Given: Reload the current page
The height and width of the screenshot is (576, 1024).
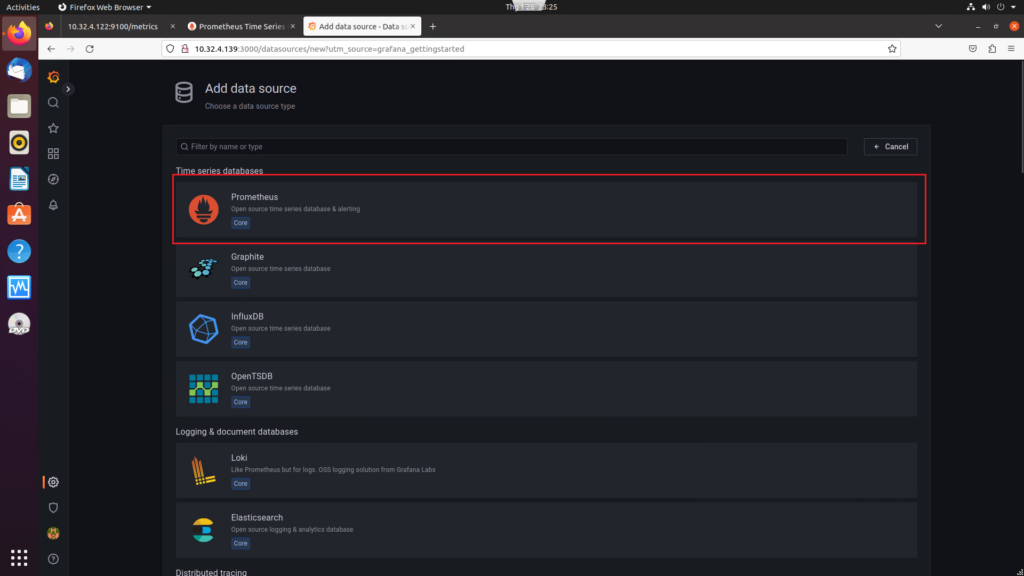Looking at the screenshot, I should 89,49.
